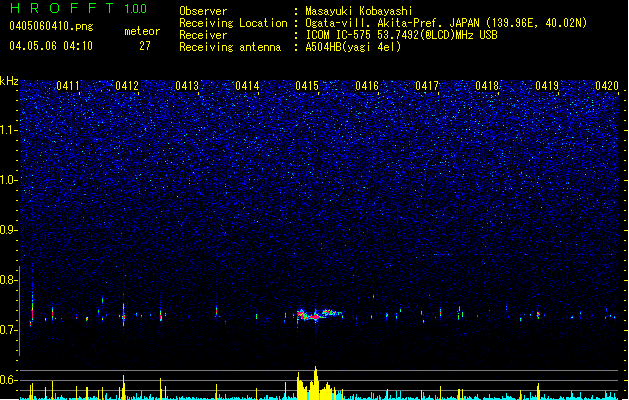Click the 0.8 kHz axis tick label
The width and height of the screenshot is (629, 400).
coord(8,280)
